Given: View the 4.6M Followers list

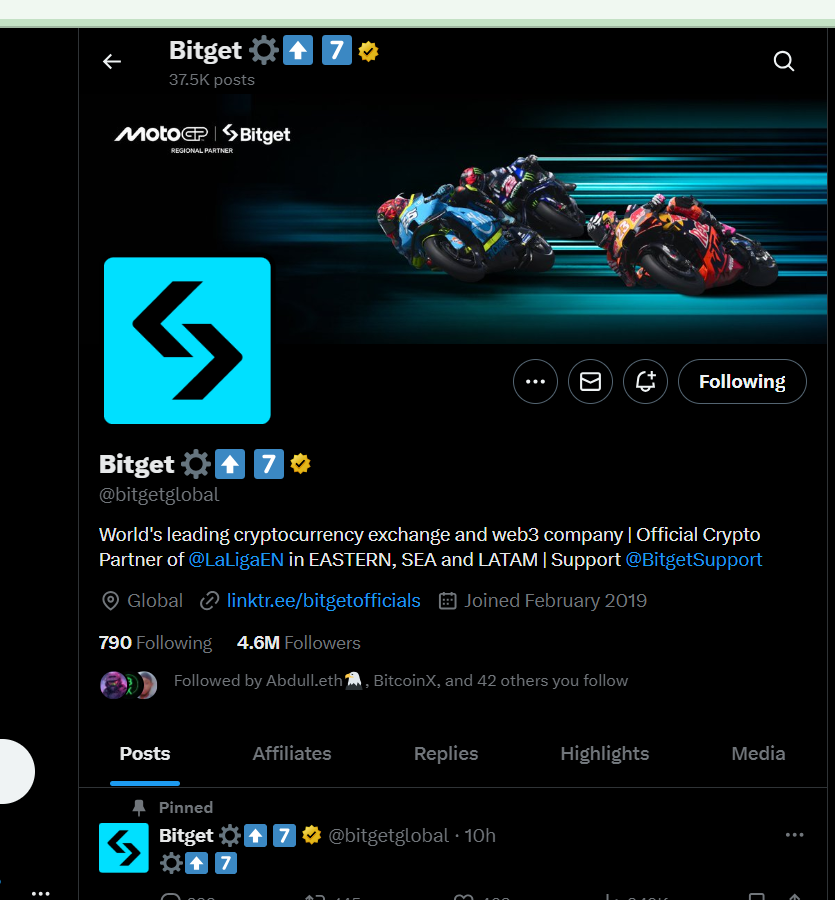Looking at the screenshot, I should (x=298, y=643).
